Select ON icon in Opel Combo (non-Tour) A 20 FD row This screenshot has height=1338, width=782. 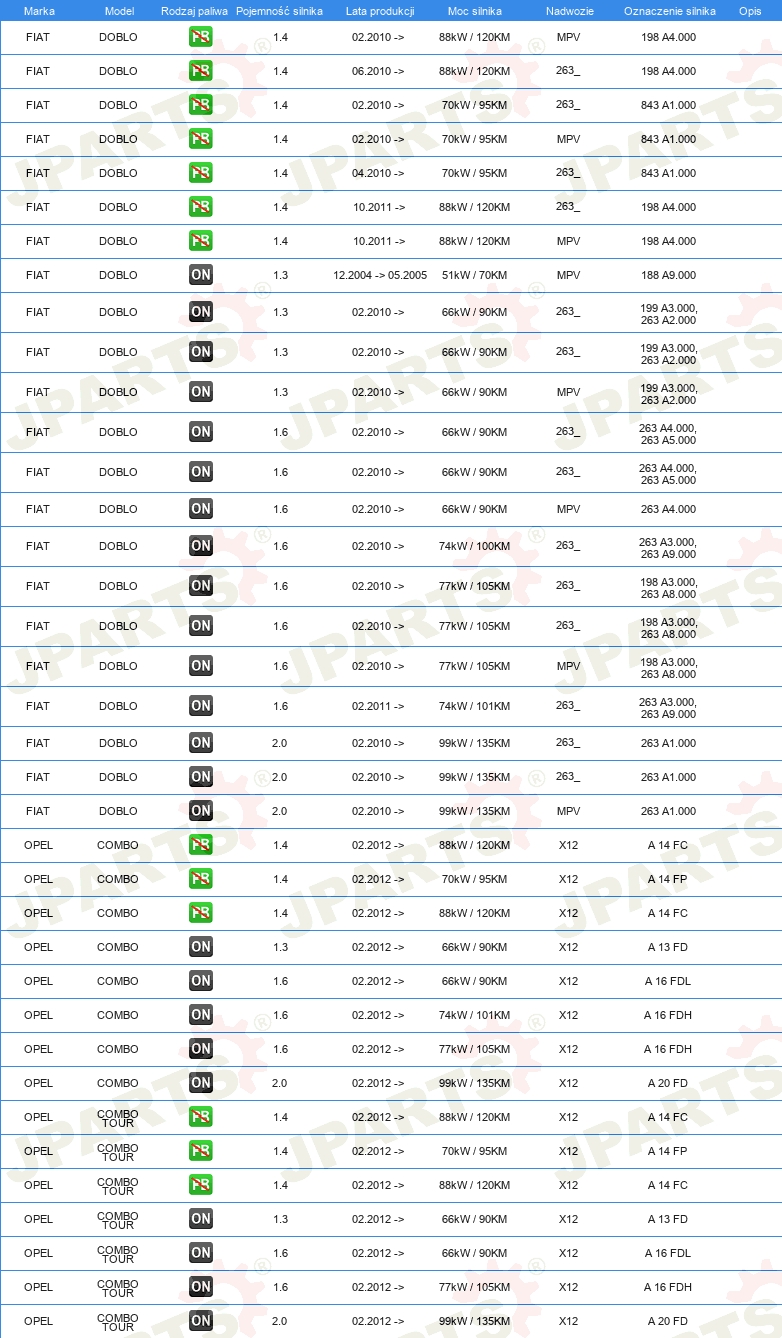pyautogui.click(x=201, y=1083)
